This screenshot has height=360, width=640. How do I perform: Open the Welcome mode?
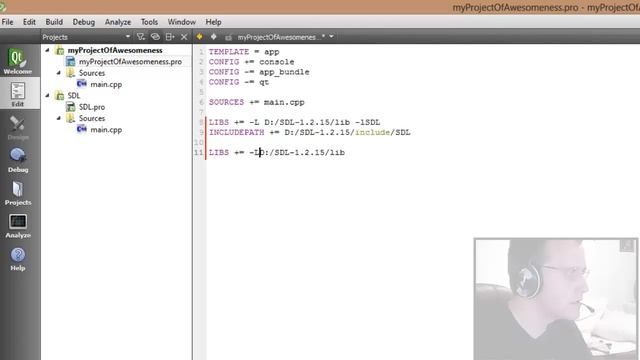pyautogui.click(x=18, y=61)
